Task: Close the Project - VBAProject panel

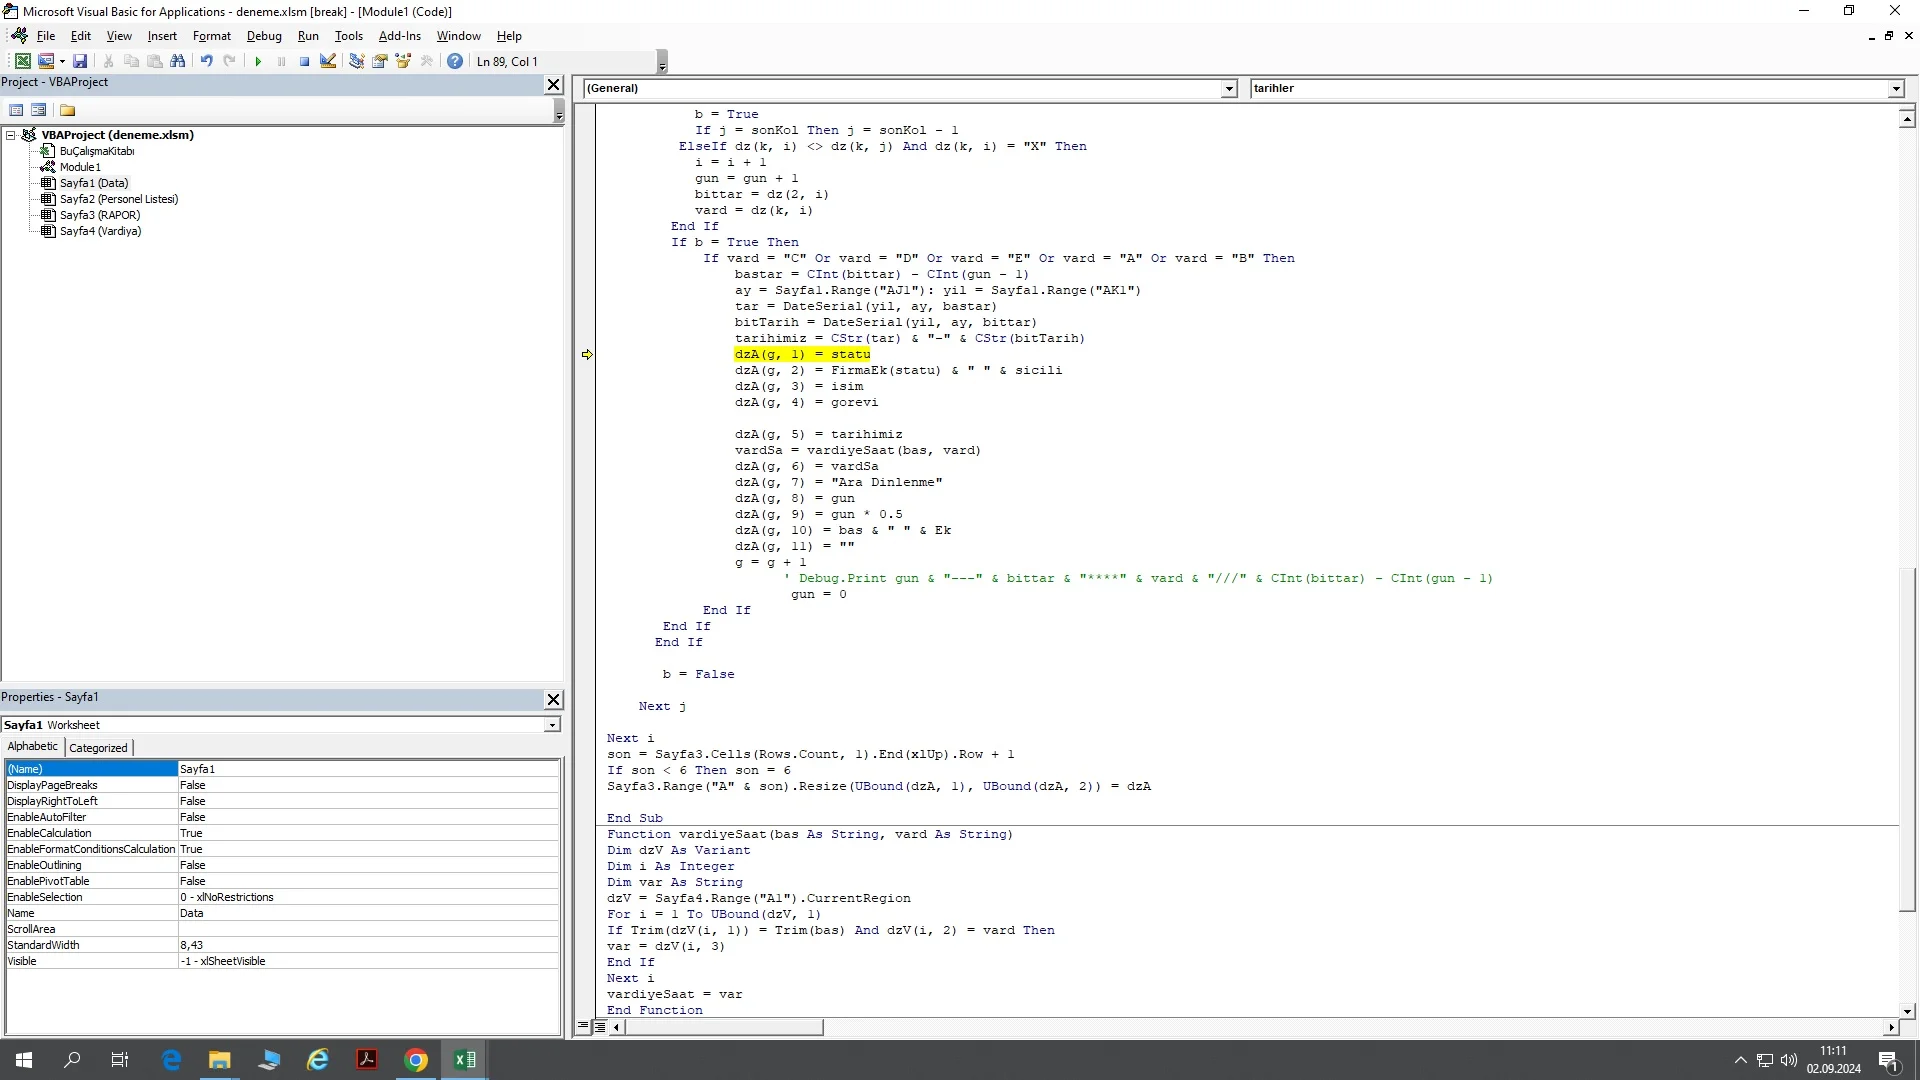Action: point(553,85)
